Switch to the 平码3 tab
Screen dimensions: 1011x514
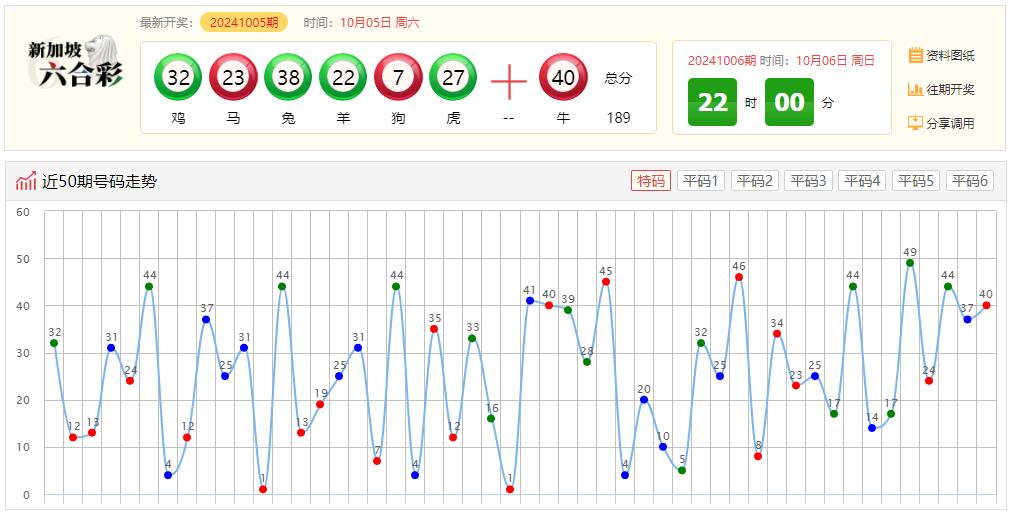point(808,181)
